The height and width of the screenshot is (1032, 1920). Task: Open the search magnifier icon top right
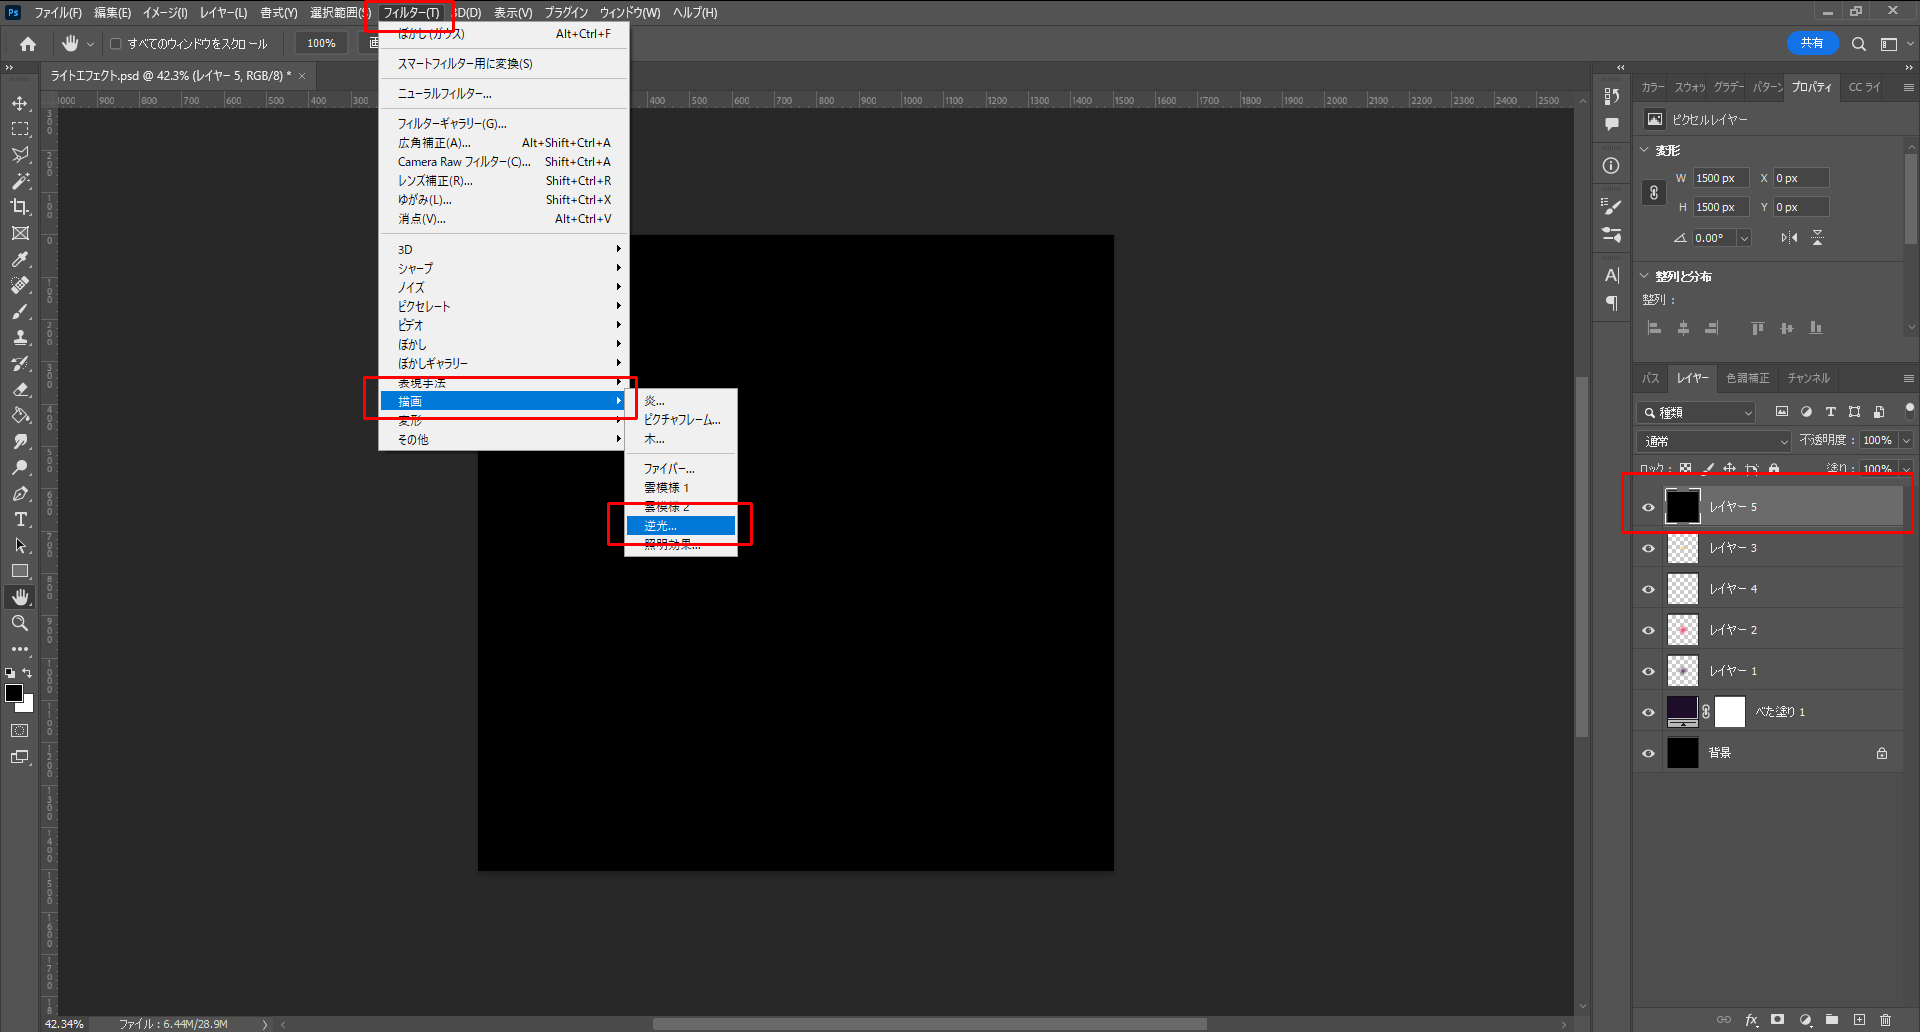click(1858, 44)
